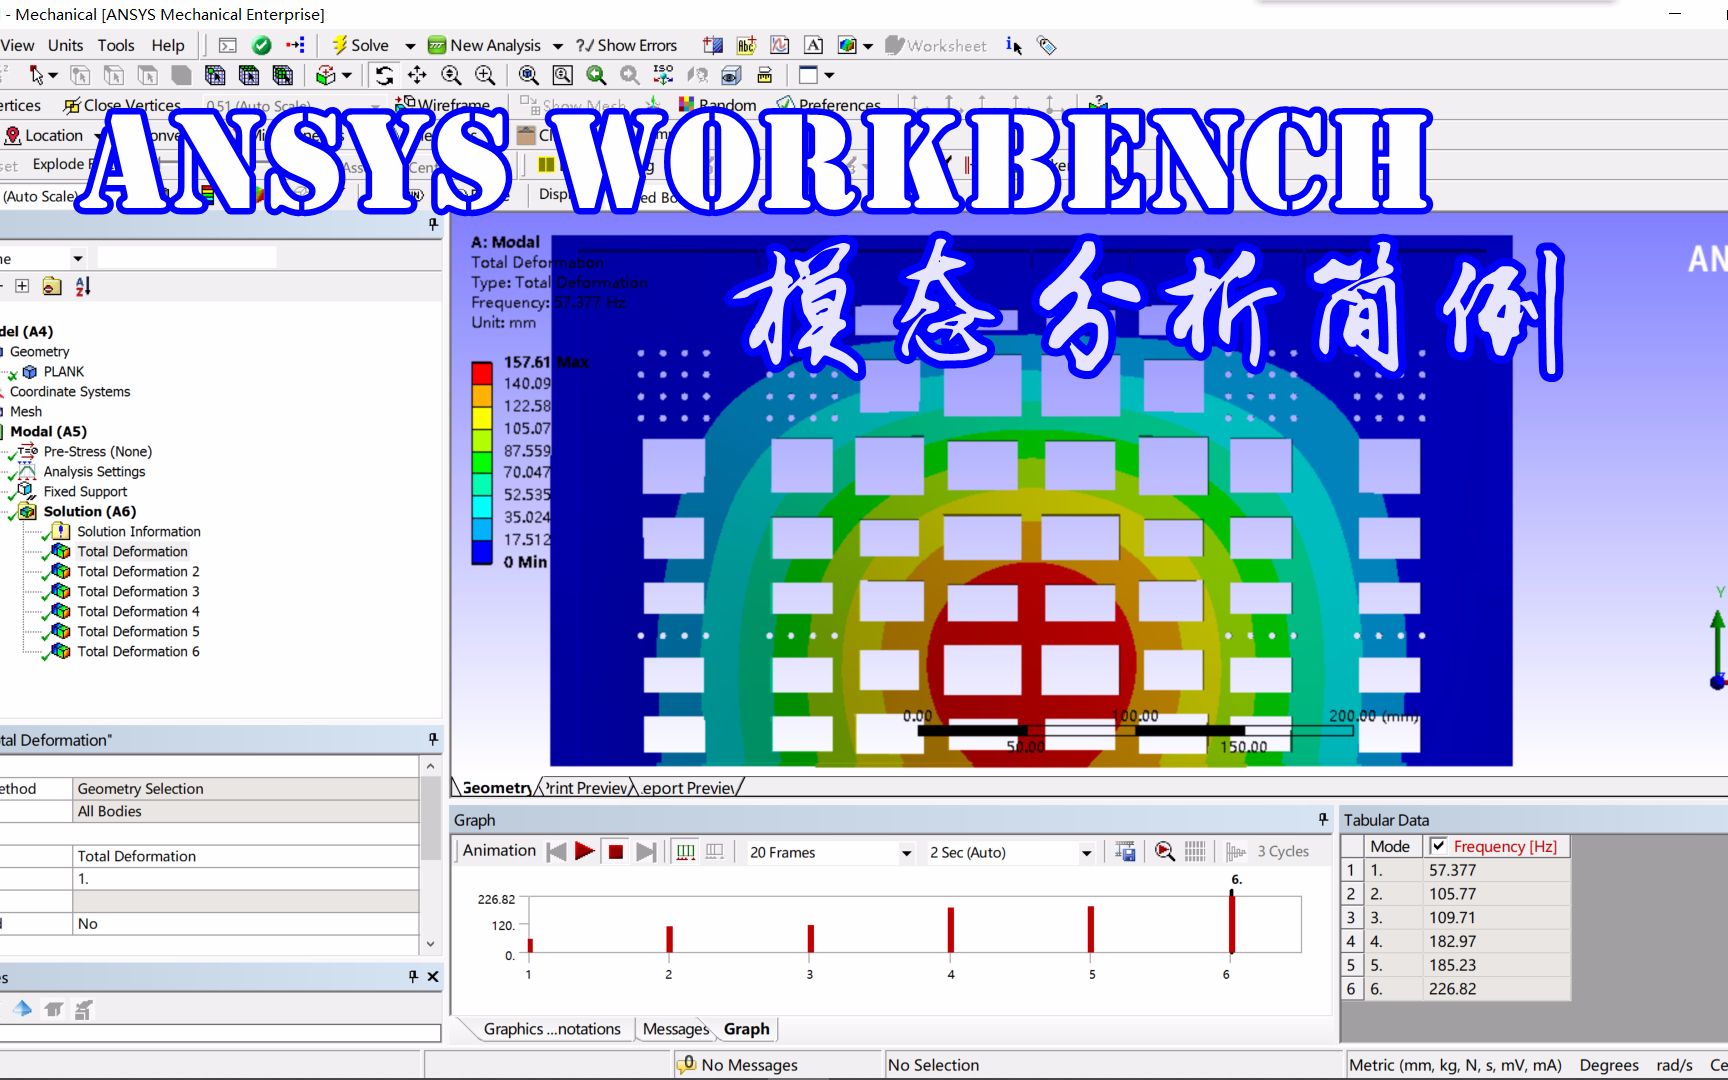This screenshot has height=1080, width=1728.
Task: Go to the previous animation frame
Action: click(556, 852)
